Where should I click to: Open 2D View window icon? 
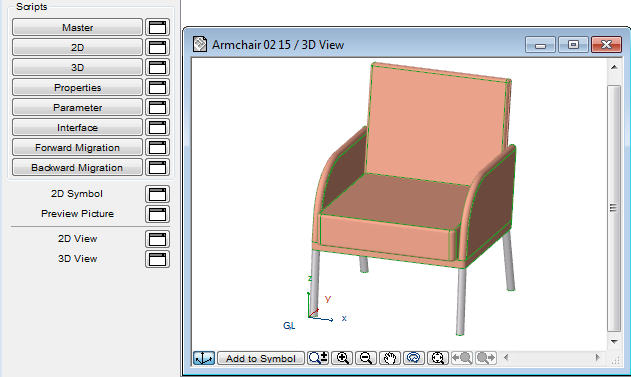pyautogui.click(x=157, y=239)
